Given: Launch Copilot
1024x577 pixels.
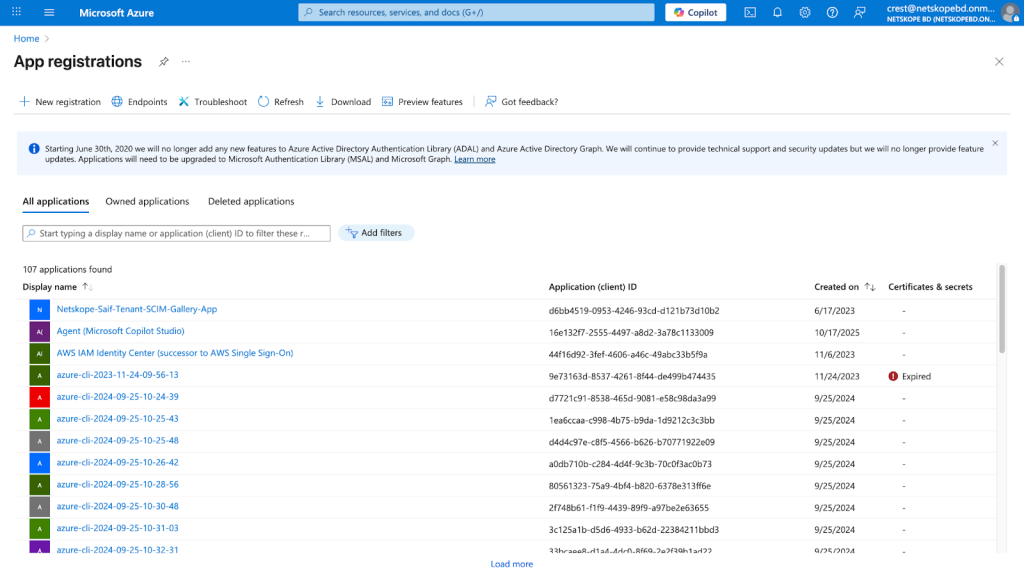Looking at the screenshot, I should pos(696,12).
